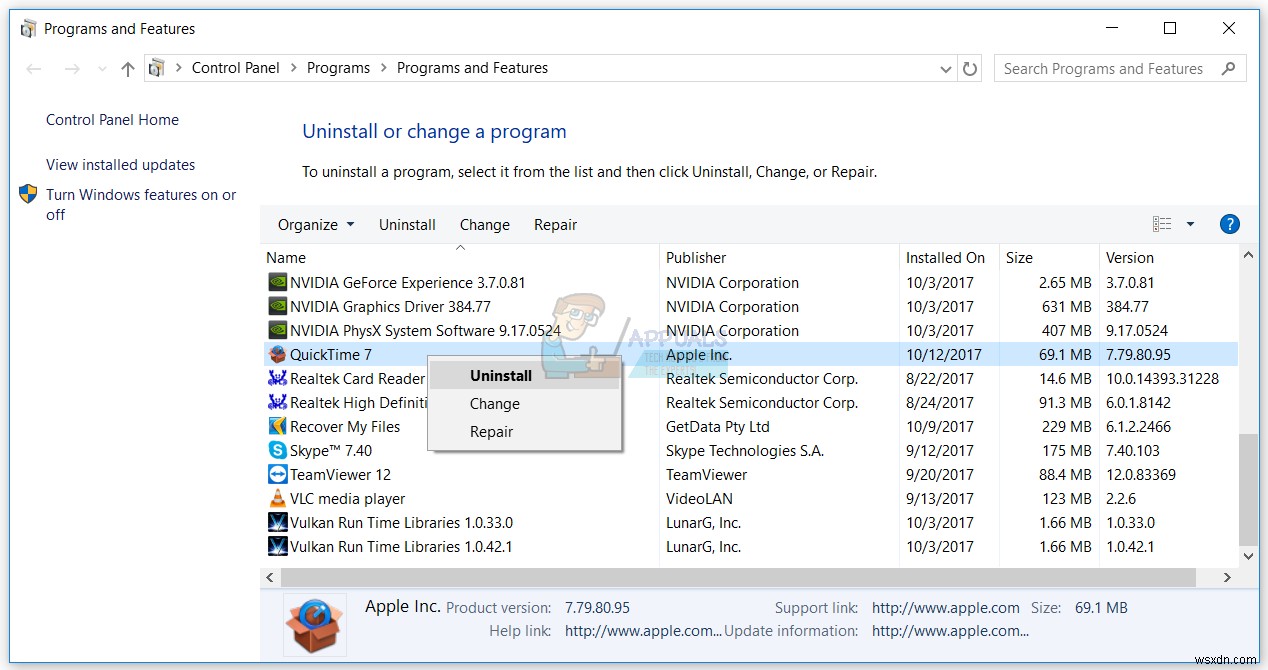Sort programs by the Installed On column

click(944, 257)
